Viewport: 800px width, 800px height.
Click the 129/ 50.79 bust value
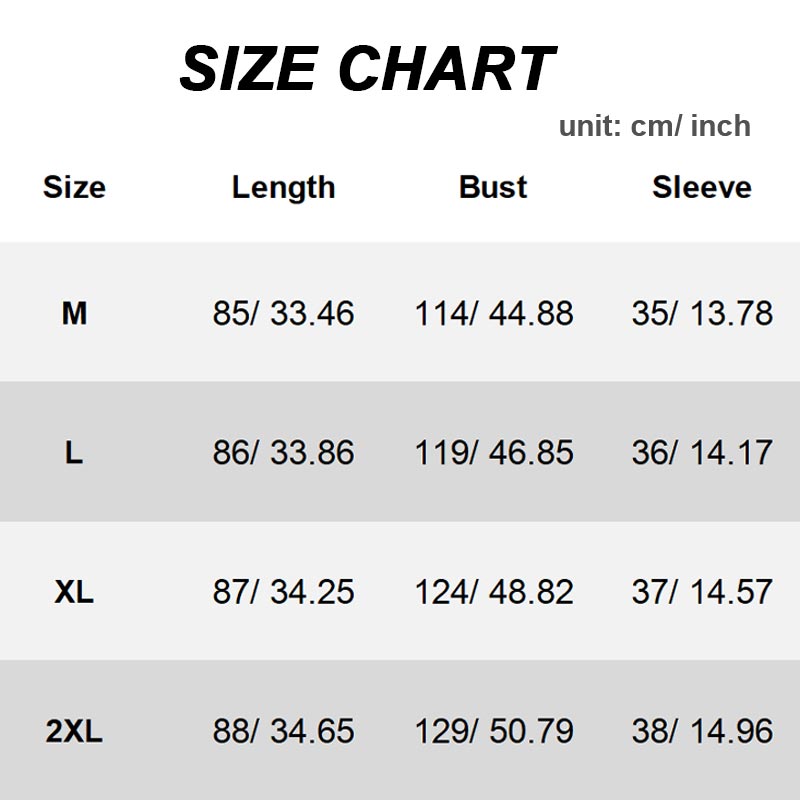(x=494, y=731)
